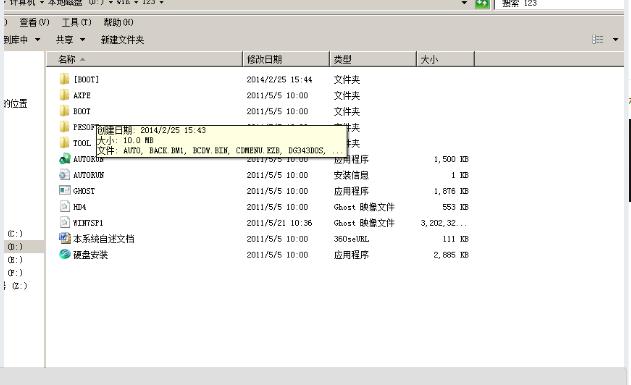Viewport: 631px width, 385px height.
Task: Click the 360seURL type cell
Action: [351, 239]
